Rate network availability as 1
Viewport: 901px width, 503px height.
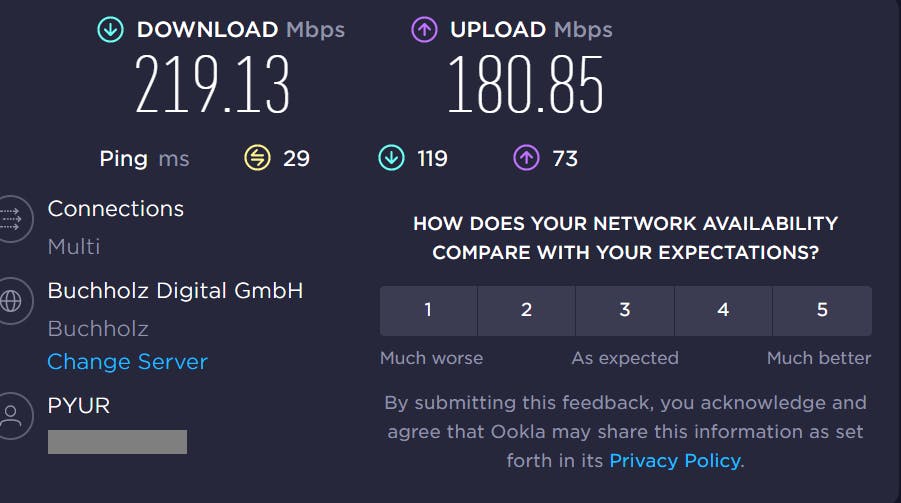point(428,310)
